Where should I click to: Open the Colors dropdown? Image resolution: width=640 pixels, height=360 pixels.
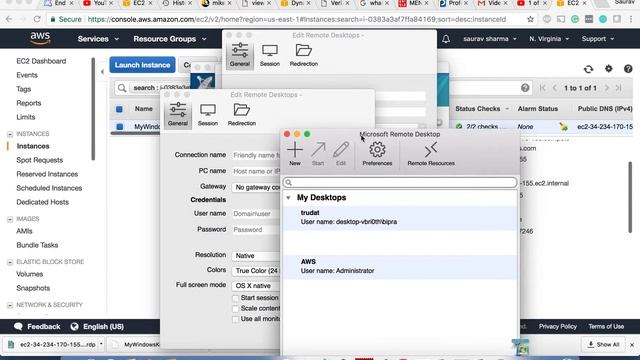click(256, 271)
